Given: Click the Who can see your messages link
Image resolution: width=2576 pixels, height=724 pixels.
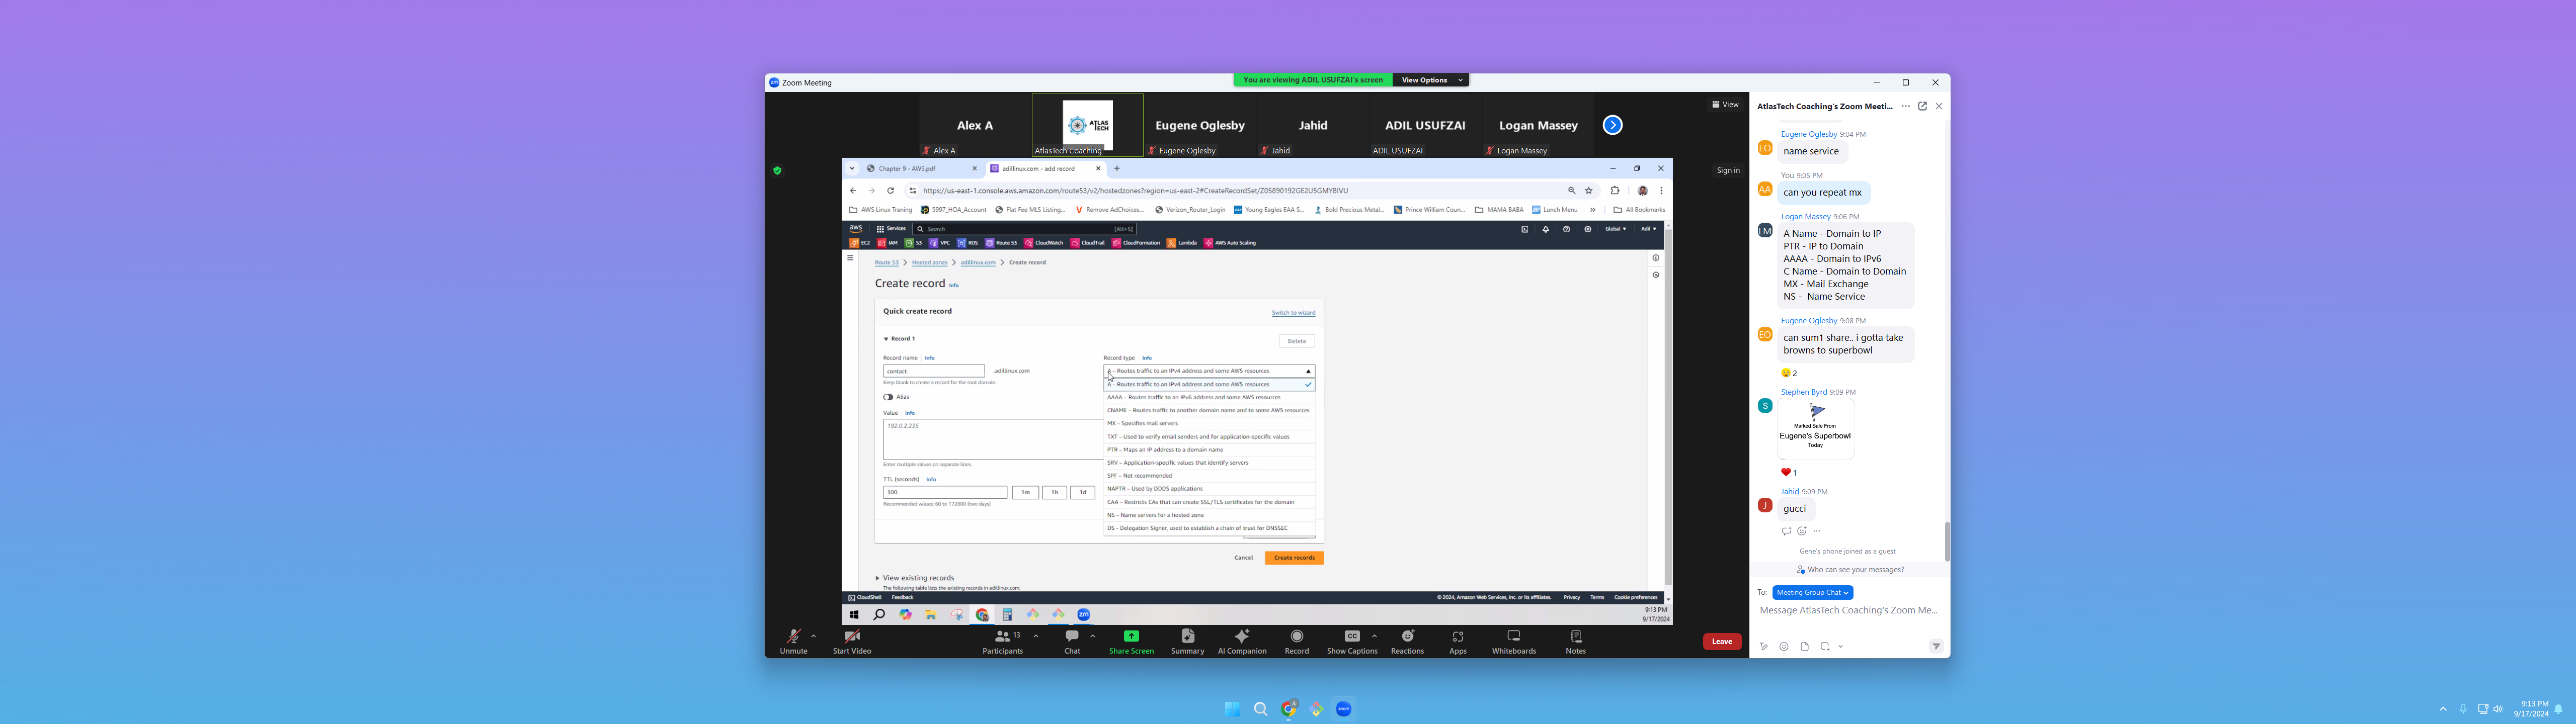Looking at the screenshot, I should pyautogui.click(x=1855, y=570).
